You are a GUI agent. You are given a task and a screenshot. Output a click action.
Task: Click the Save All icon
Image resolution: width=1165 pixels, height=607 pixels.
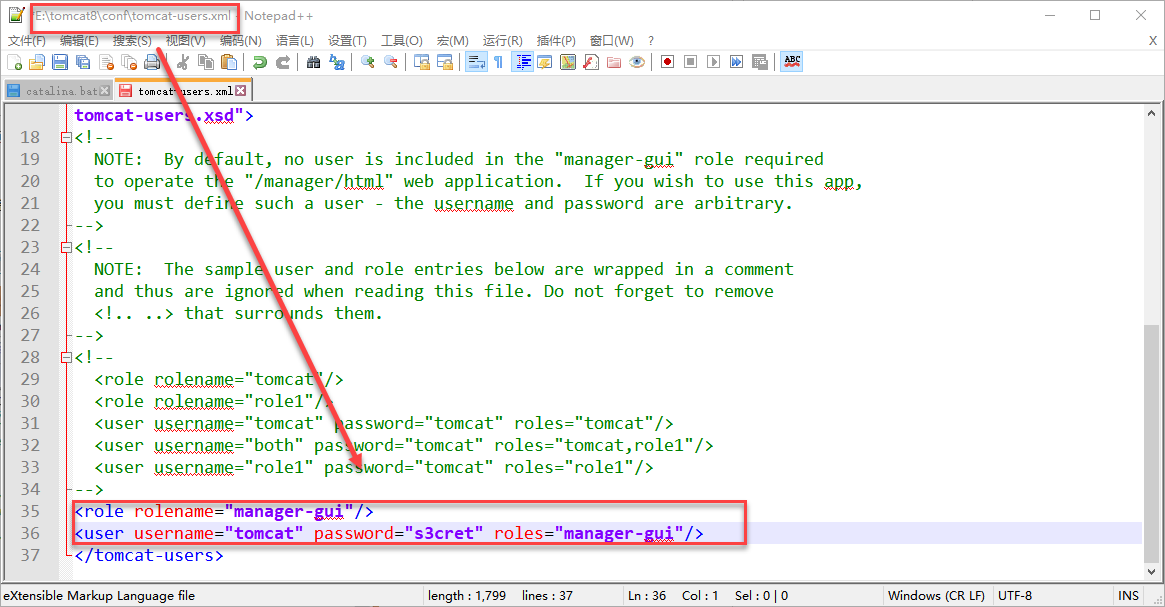(x=83, y=62)
